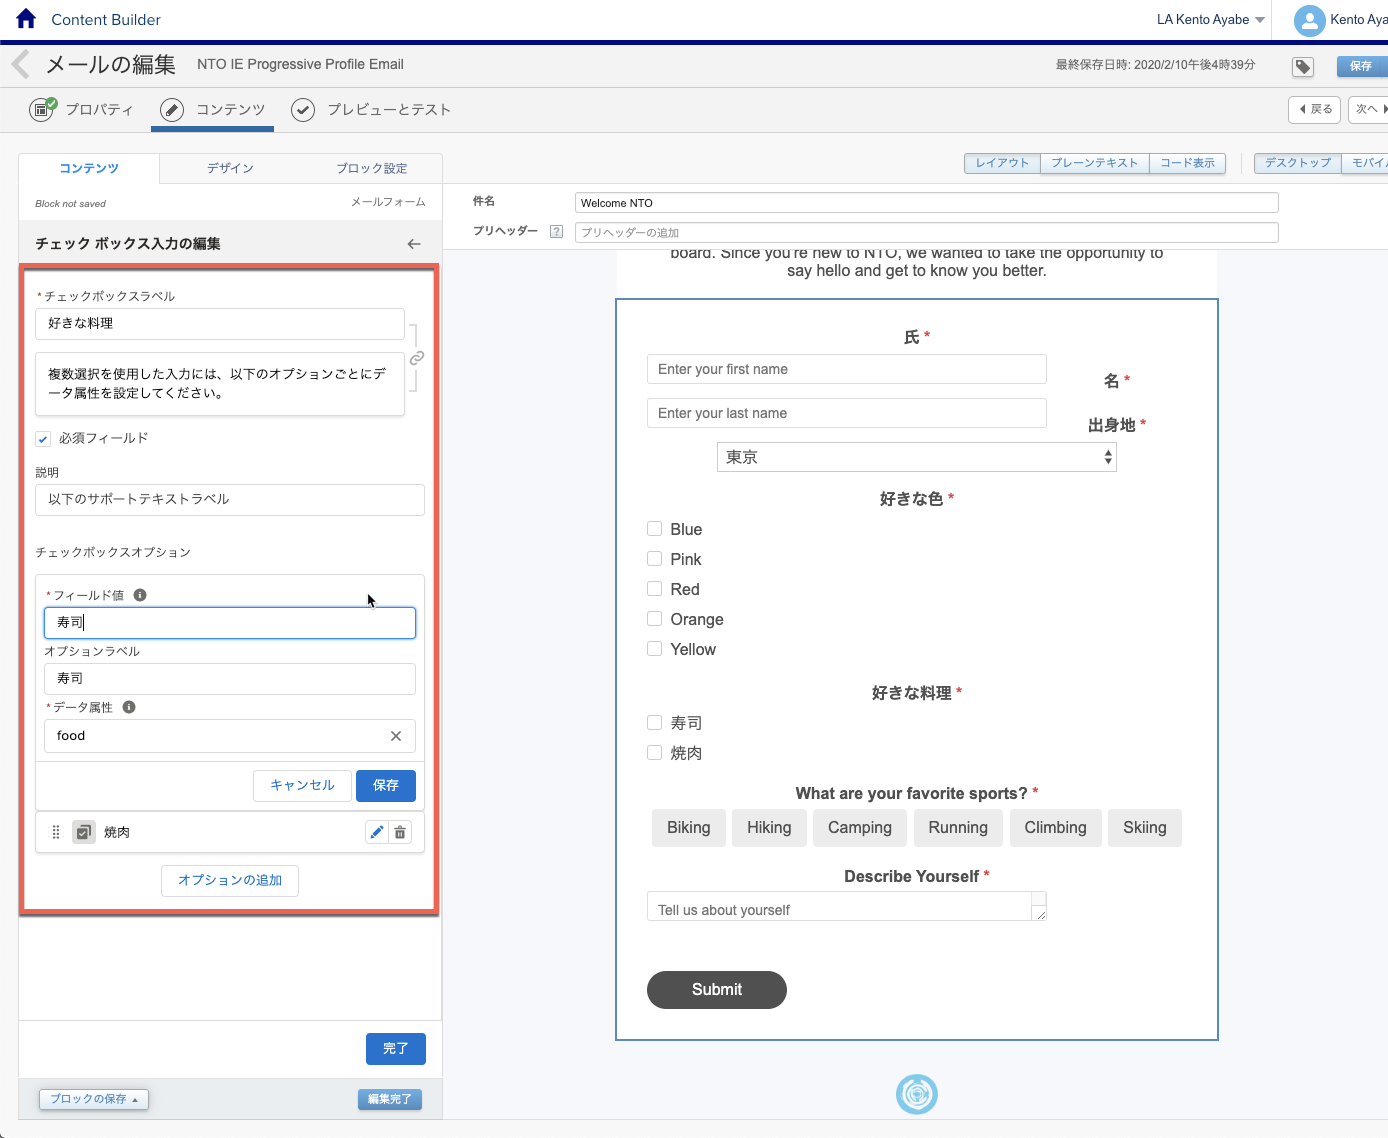Click the tag icon near save time
This screenshot has width=1388, height=1138.
click(x=1303, y=66)
